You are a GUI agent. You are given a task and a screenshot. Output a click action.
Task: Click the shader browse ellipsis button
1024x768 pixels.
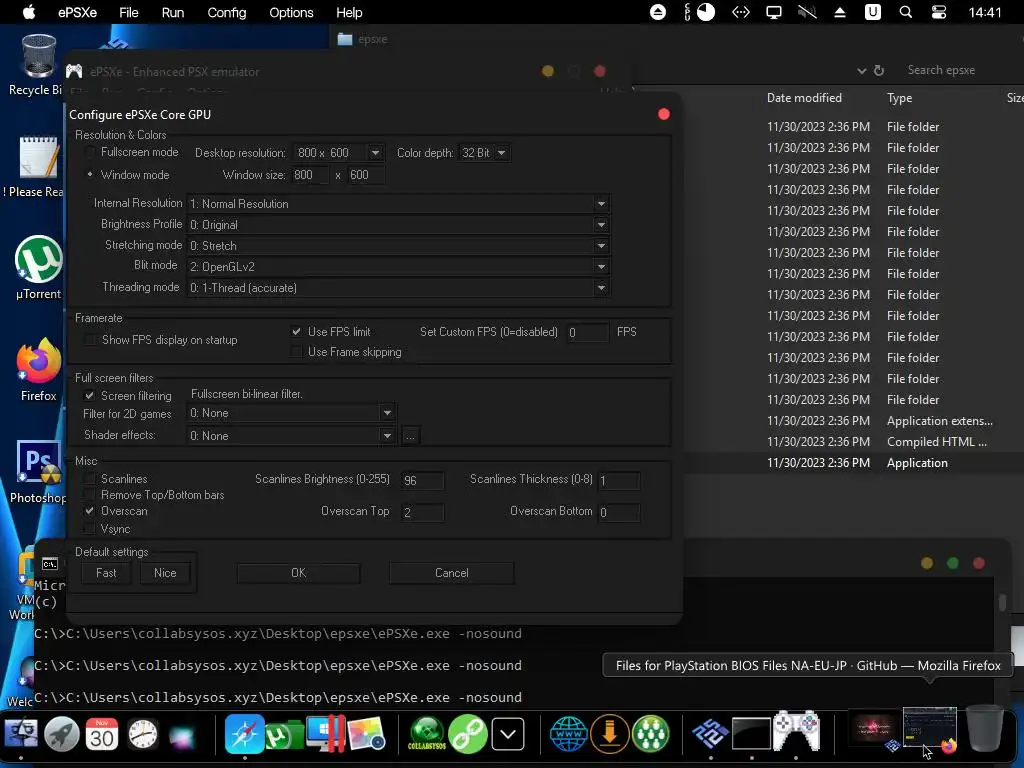coord(410,436)
